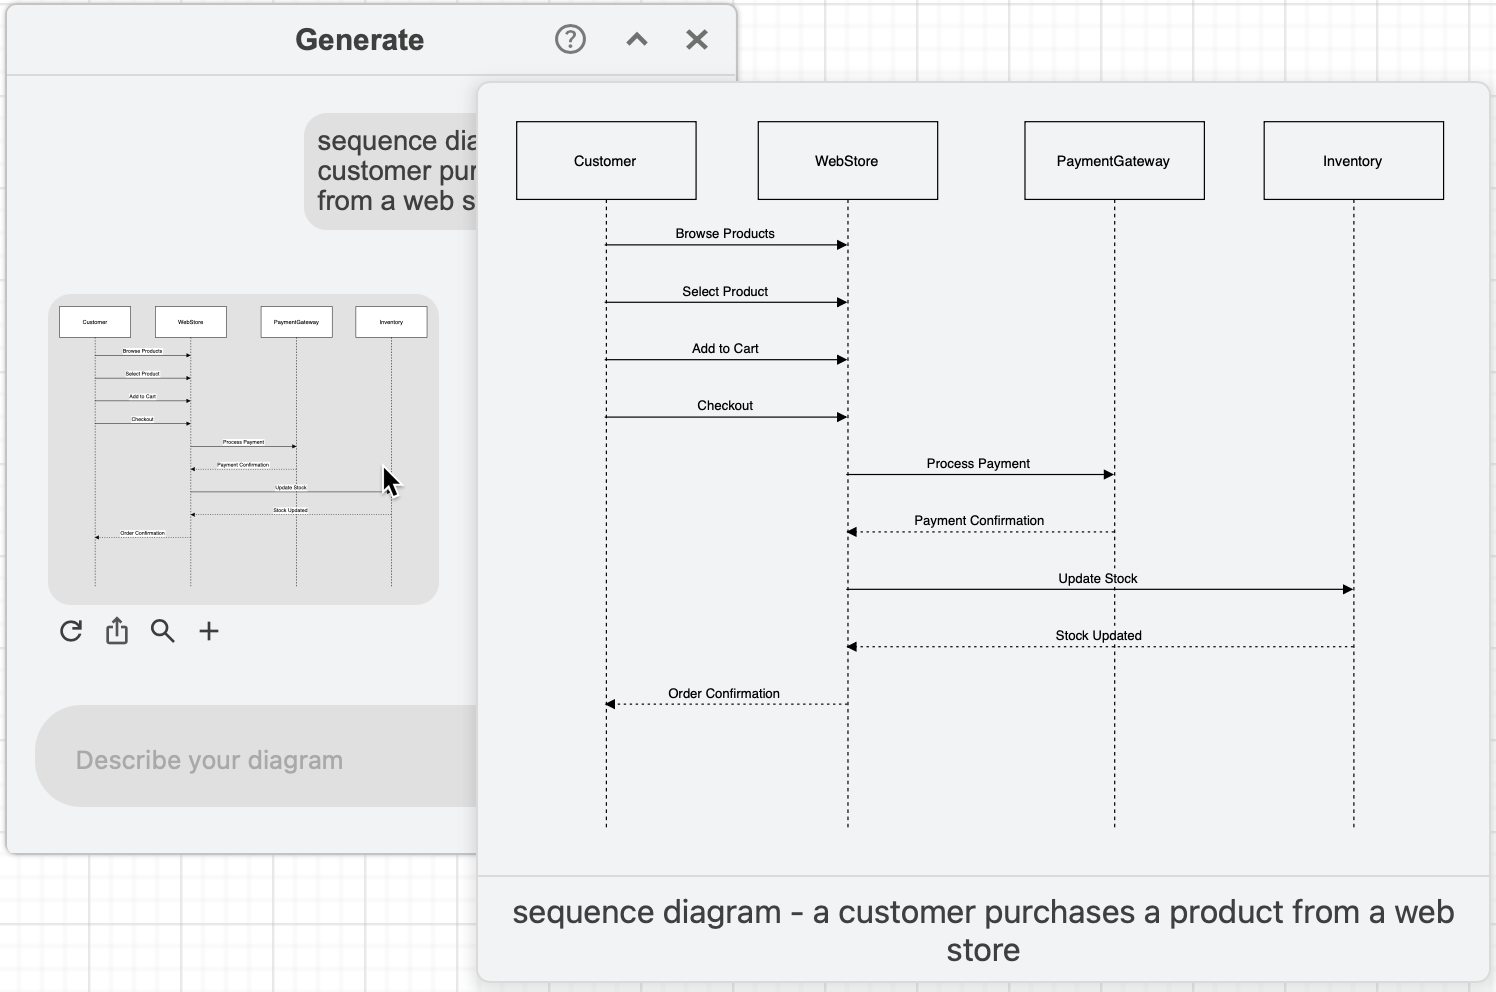Select the caption text below the large diagram
This screenshot has width=1496, height=992.
pos(983,930)
